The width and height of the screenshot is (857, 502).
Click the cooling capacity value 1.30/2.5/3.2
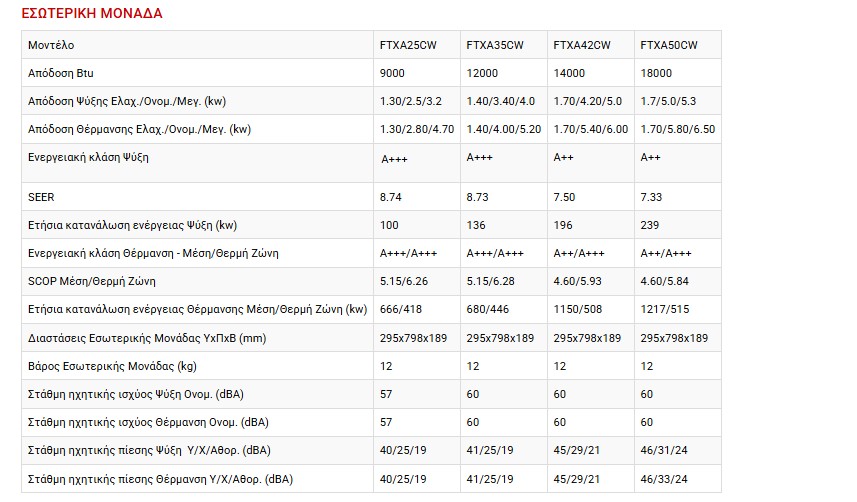tap(409, 101)
